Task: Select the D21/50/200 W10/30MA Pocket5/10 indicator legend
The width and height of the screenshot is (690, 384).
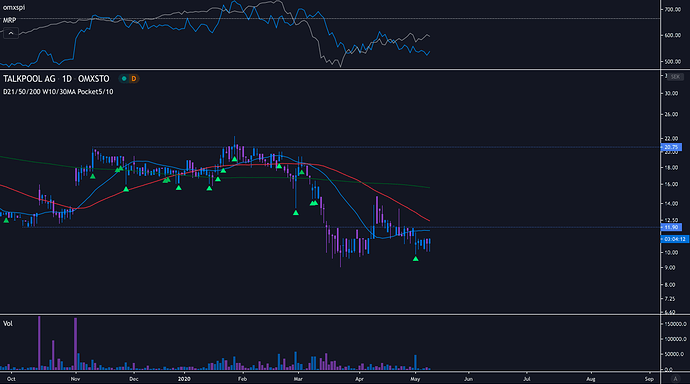Action: [58, 92]
